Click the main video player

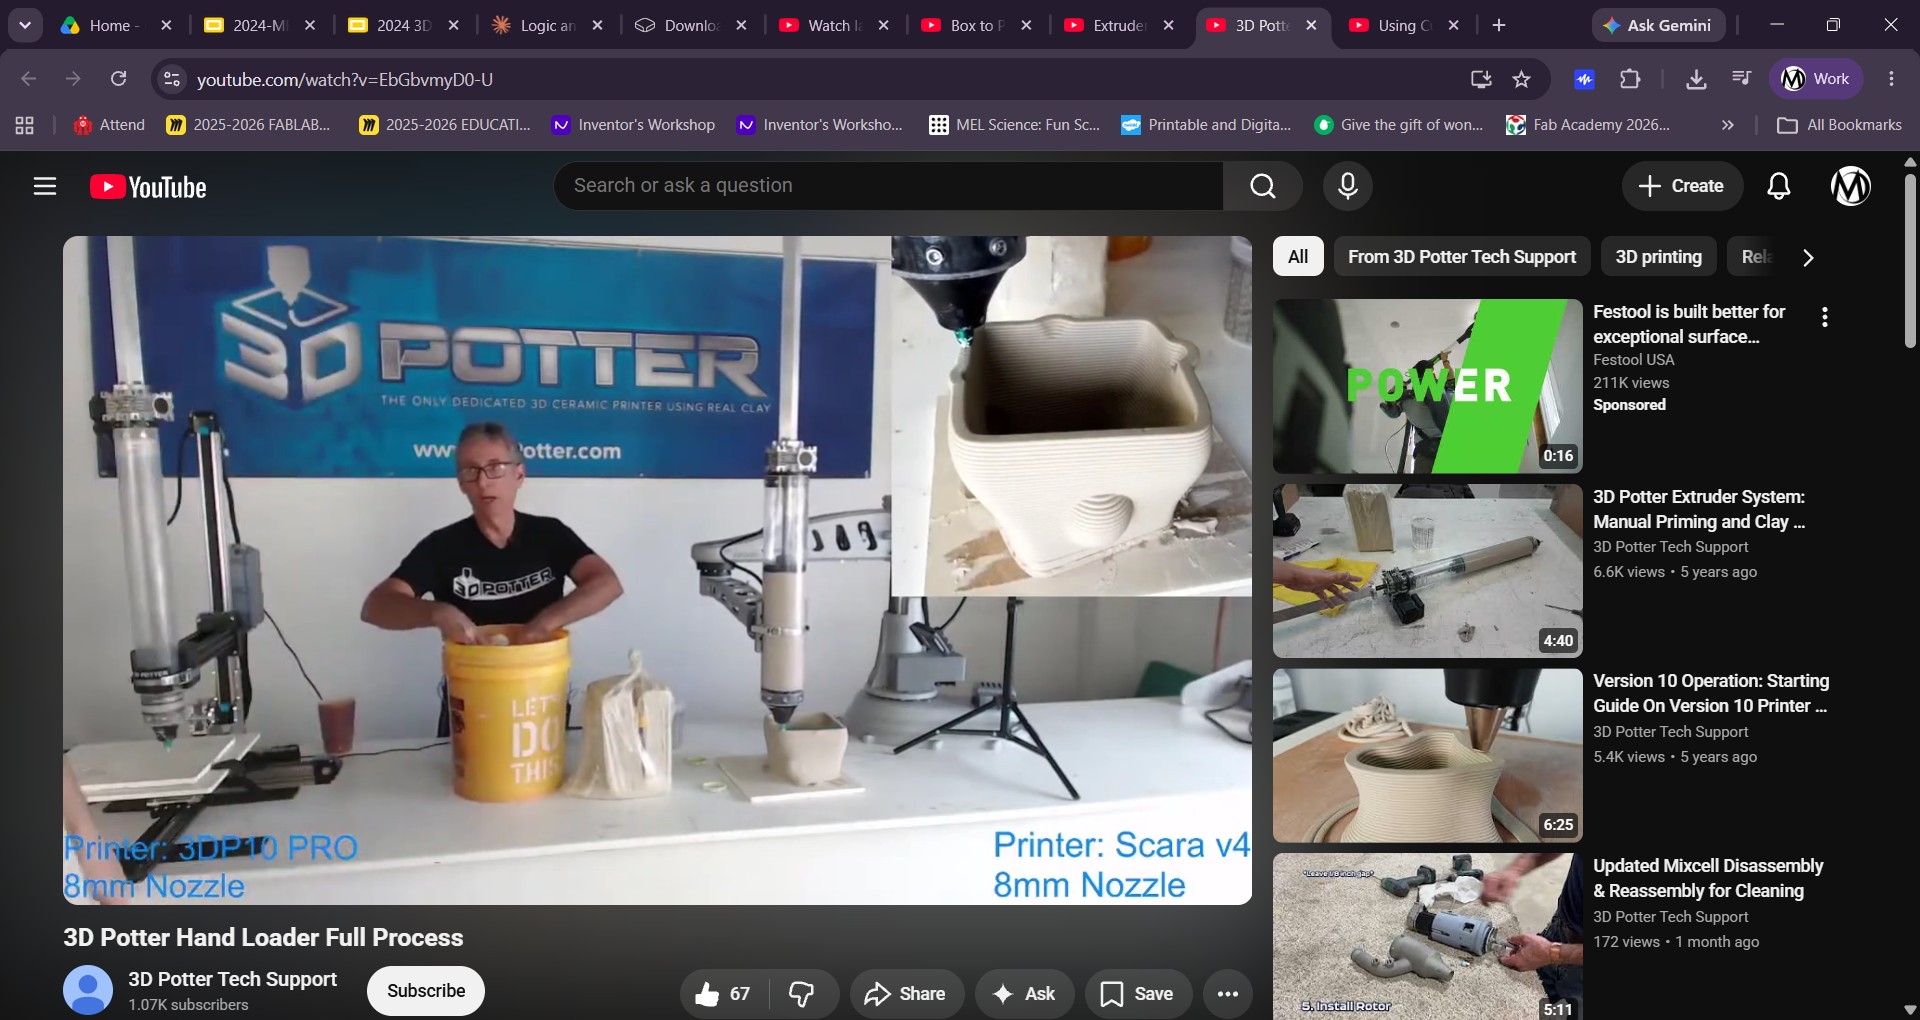tap(657, 570)
